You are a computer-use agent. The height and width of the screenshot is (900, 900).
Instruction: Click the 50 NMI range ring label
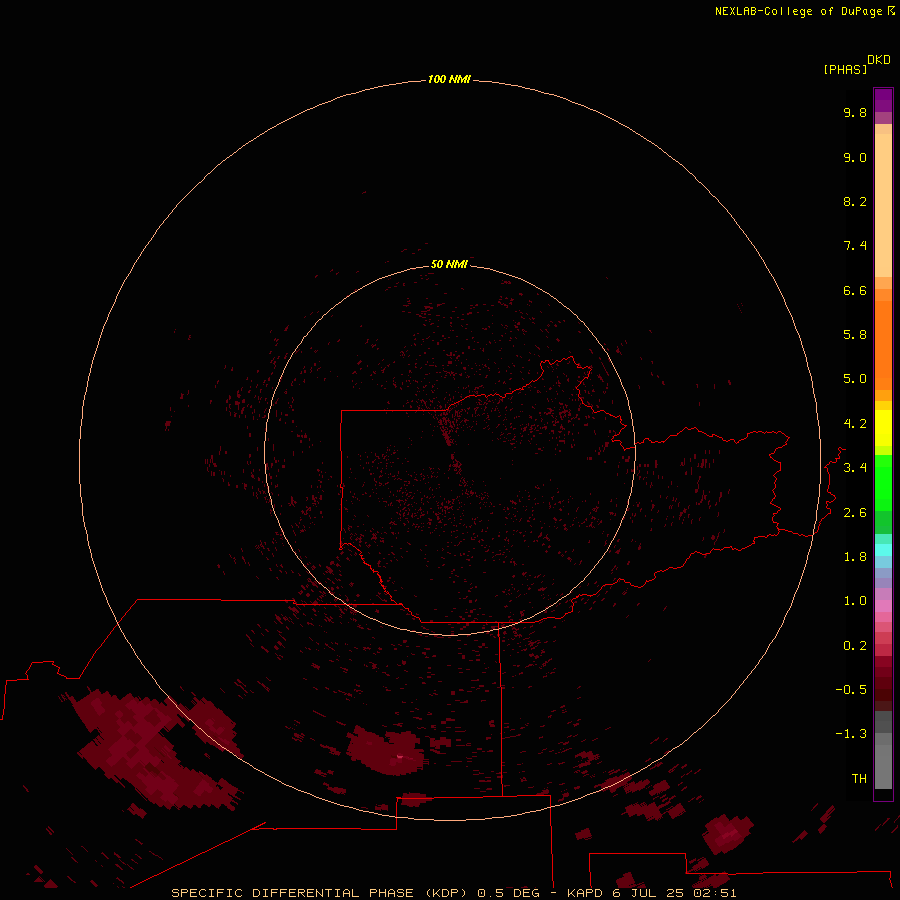coord(449,264)
